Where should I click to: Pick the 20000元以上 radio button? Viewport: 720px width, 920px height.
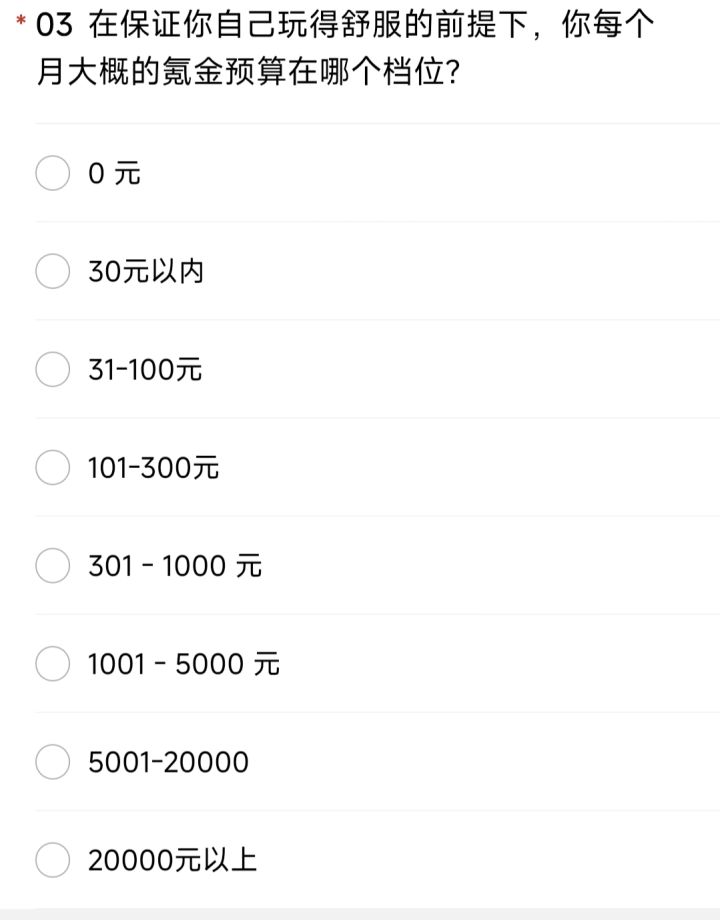[x=52, y=860]
